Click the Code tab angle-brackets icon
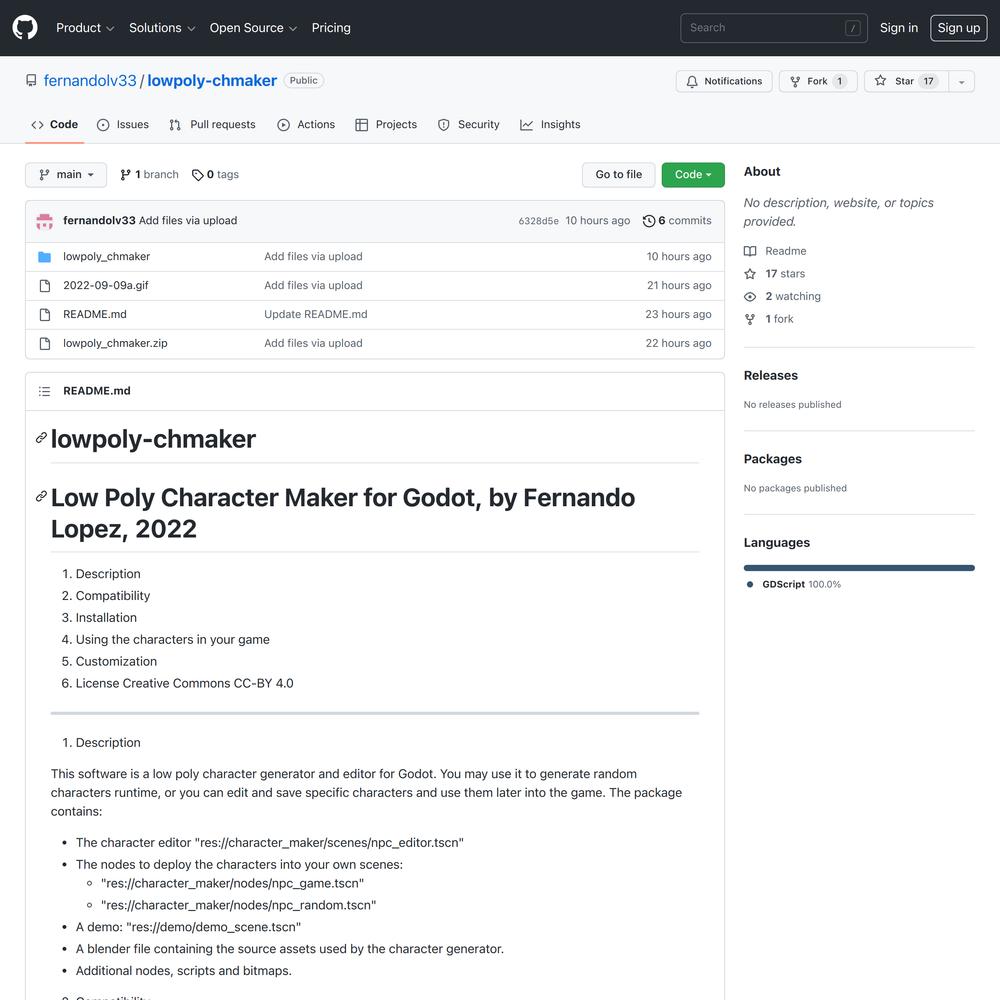The image size is (1000, 1000). click(37, 125)
